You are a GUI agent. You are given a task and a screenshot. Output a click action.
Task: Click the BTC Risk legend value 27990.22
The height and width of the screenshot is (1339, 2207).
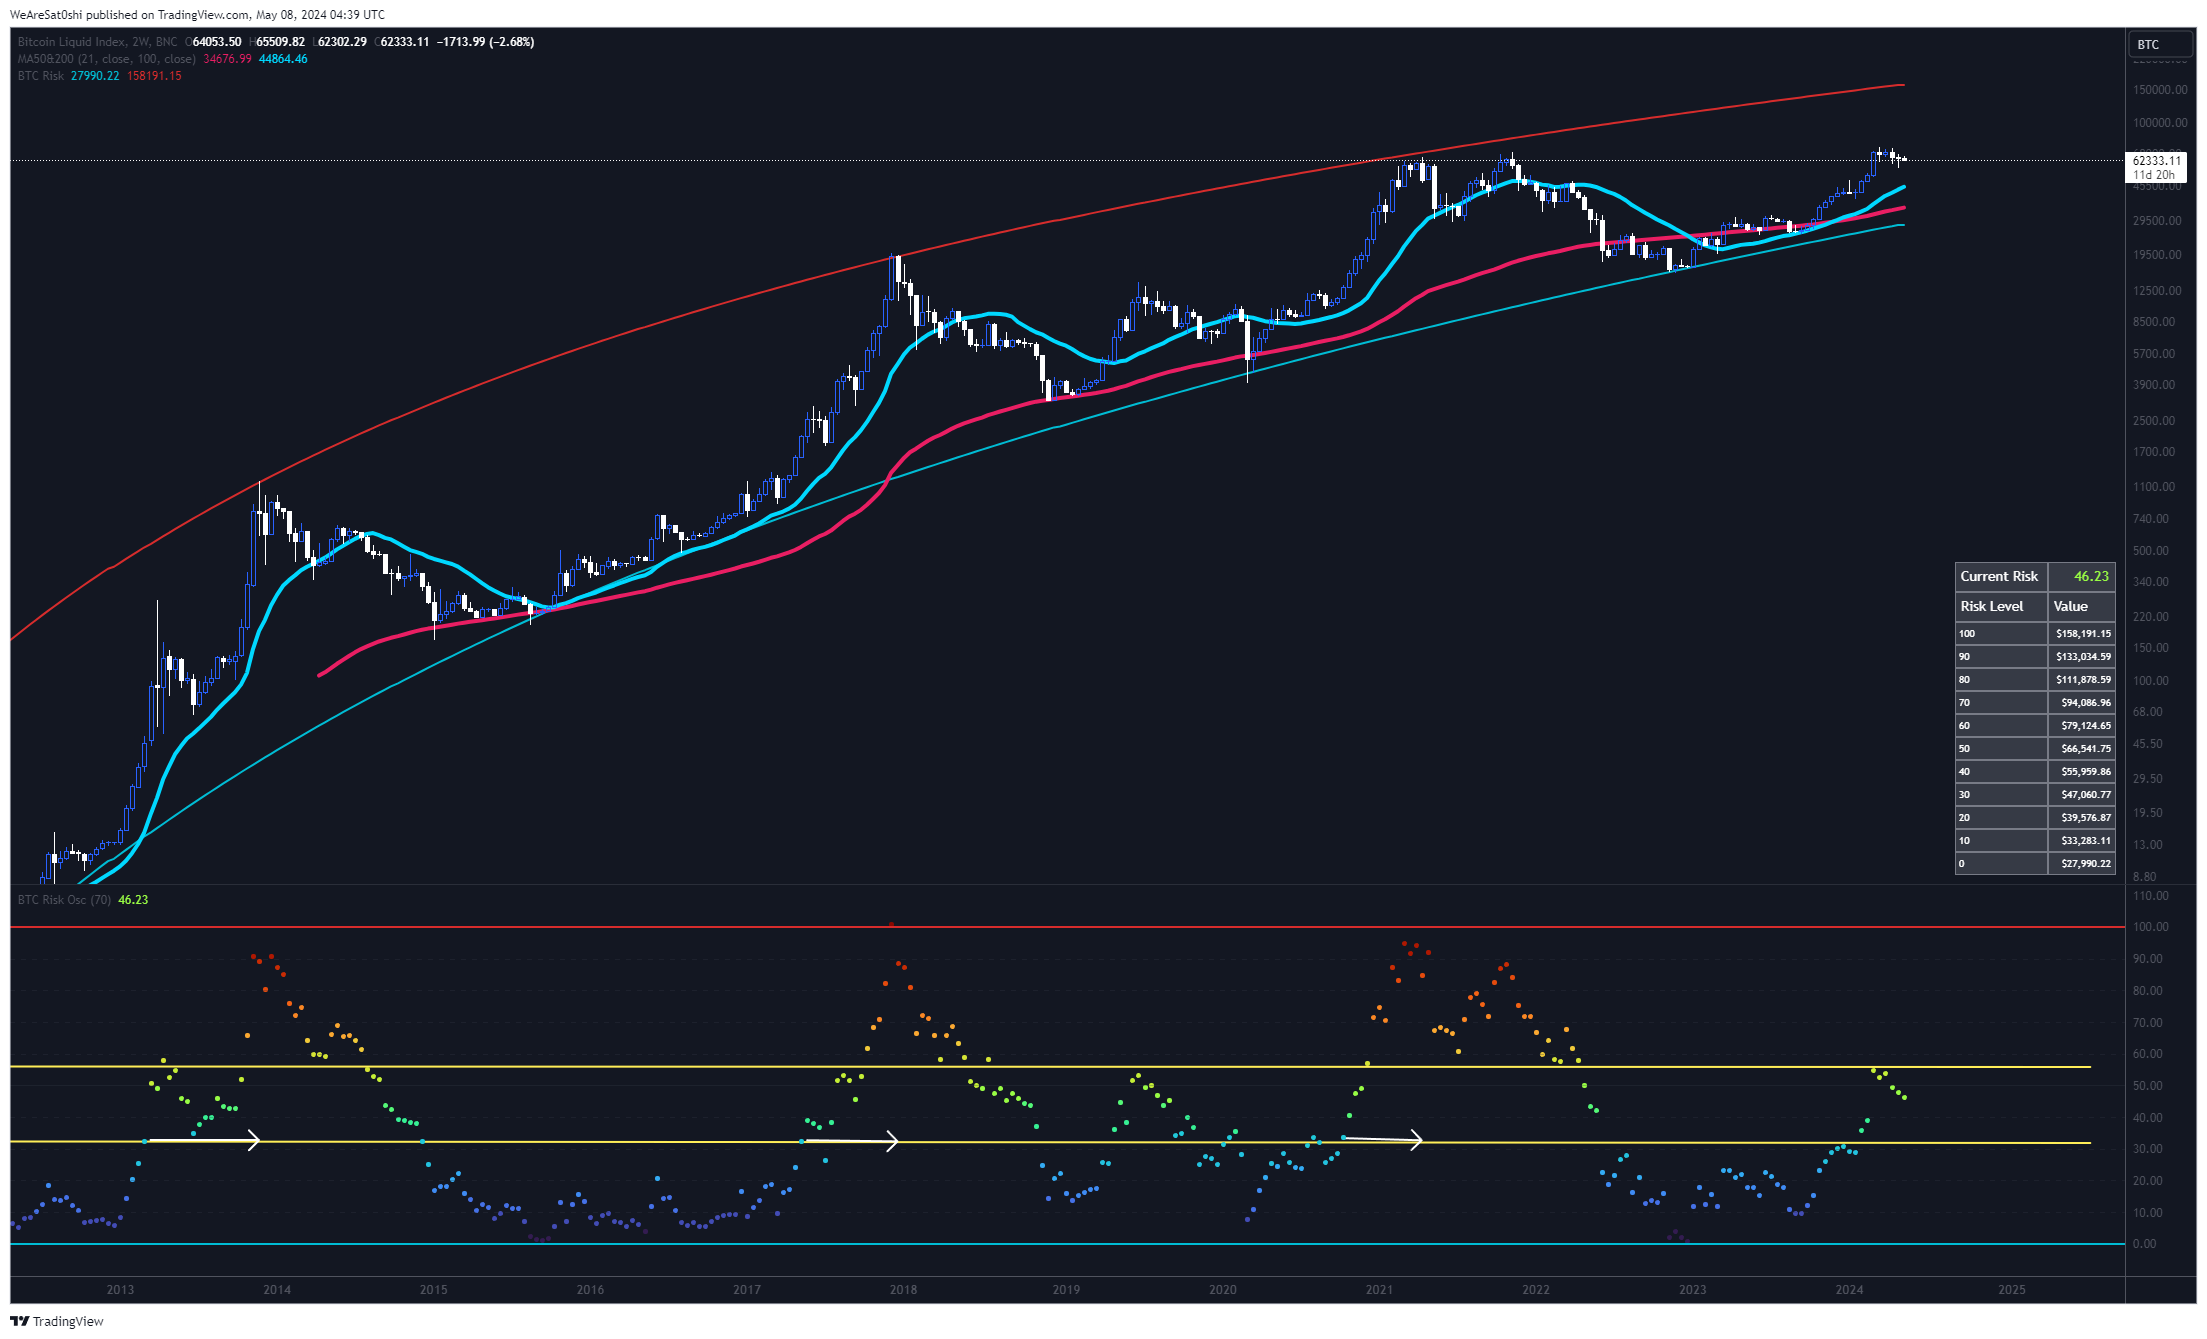coord(95,76)
